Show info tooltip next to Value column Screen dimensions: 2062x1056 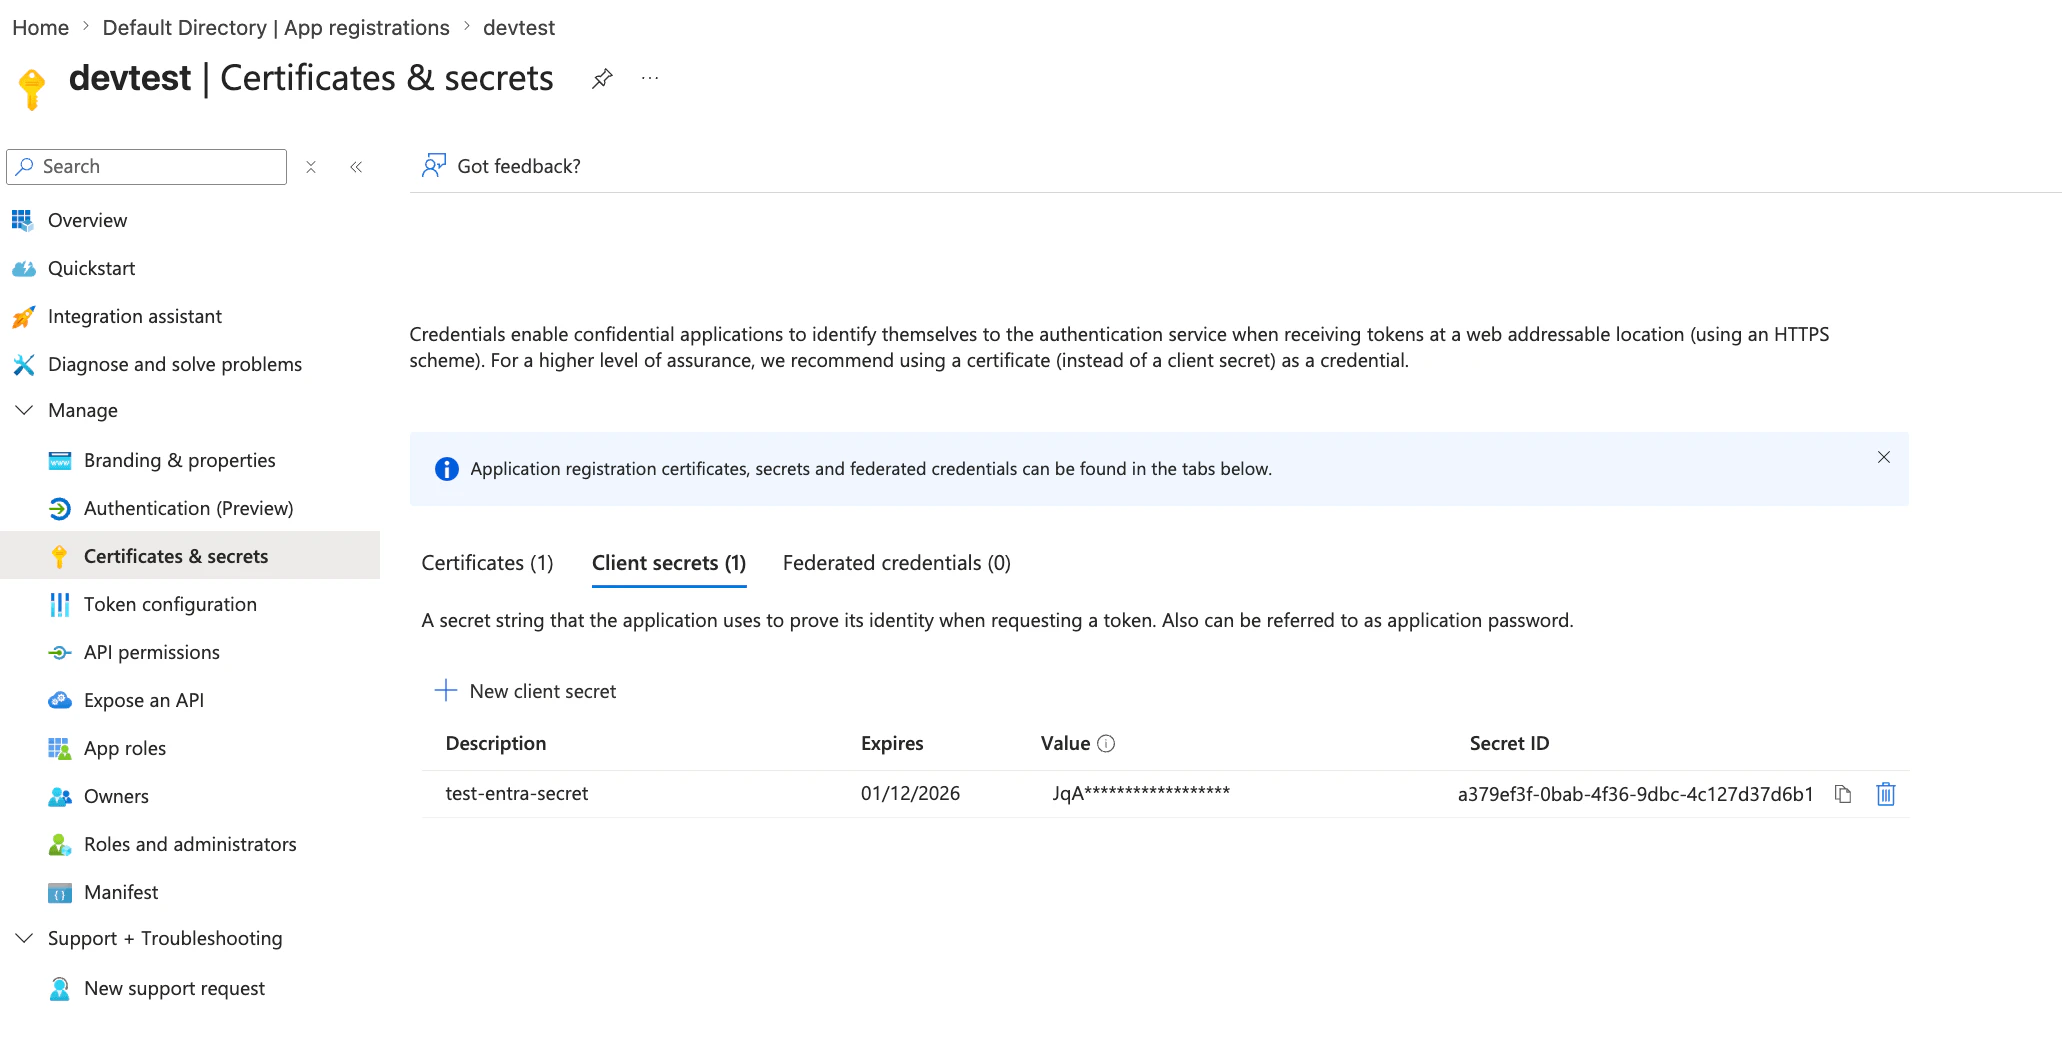(x=1106, y=743)
